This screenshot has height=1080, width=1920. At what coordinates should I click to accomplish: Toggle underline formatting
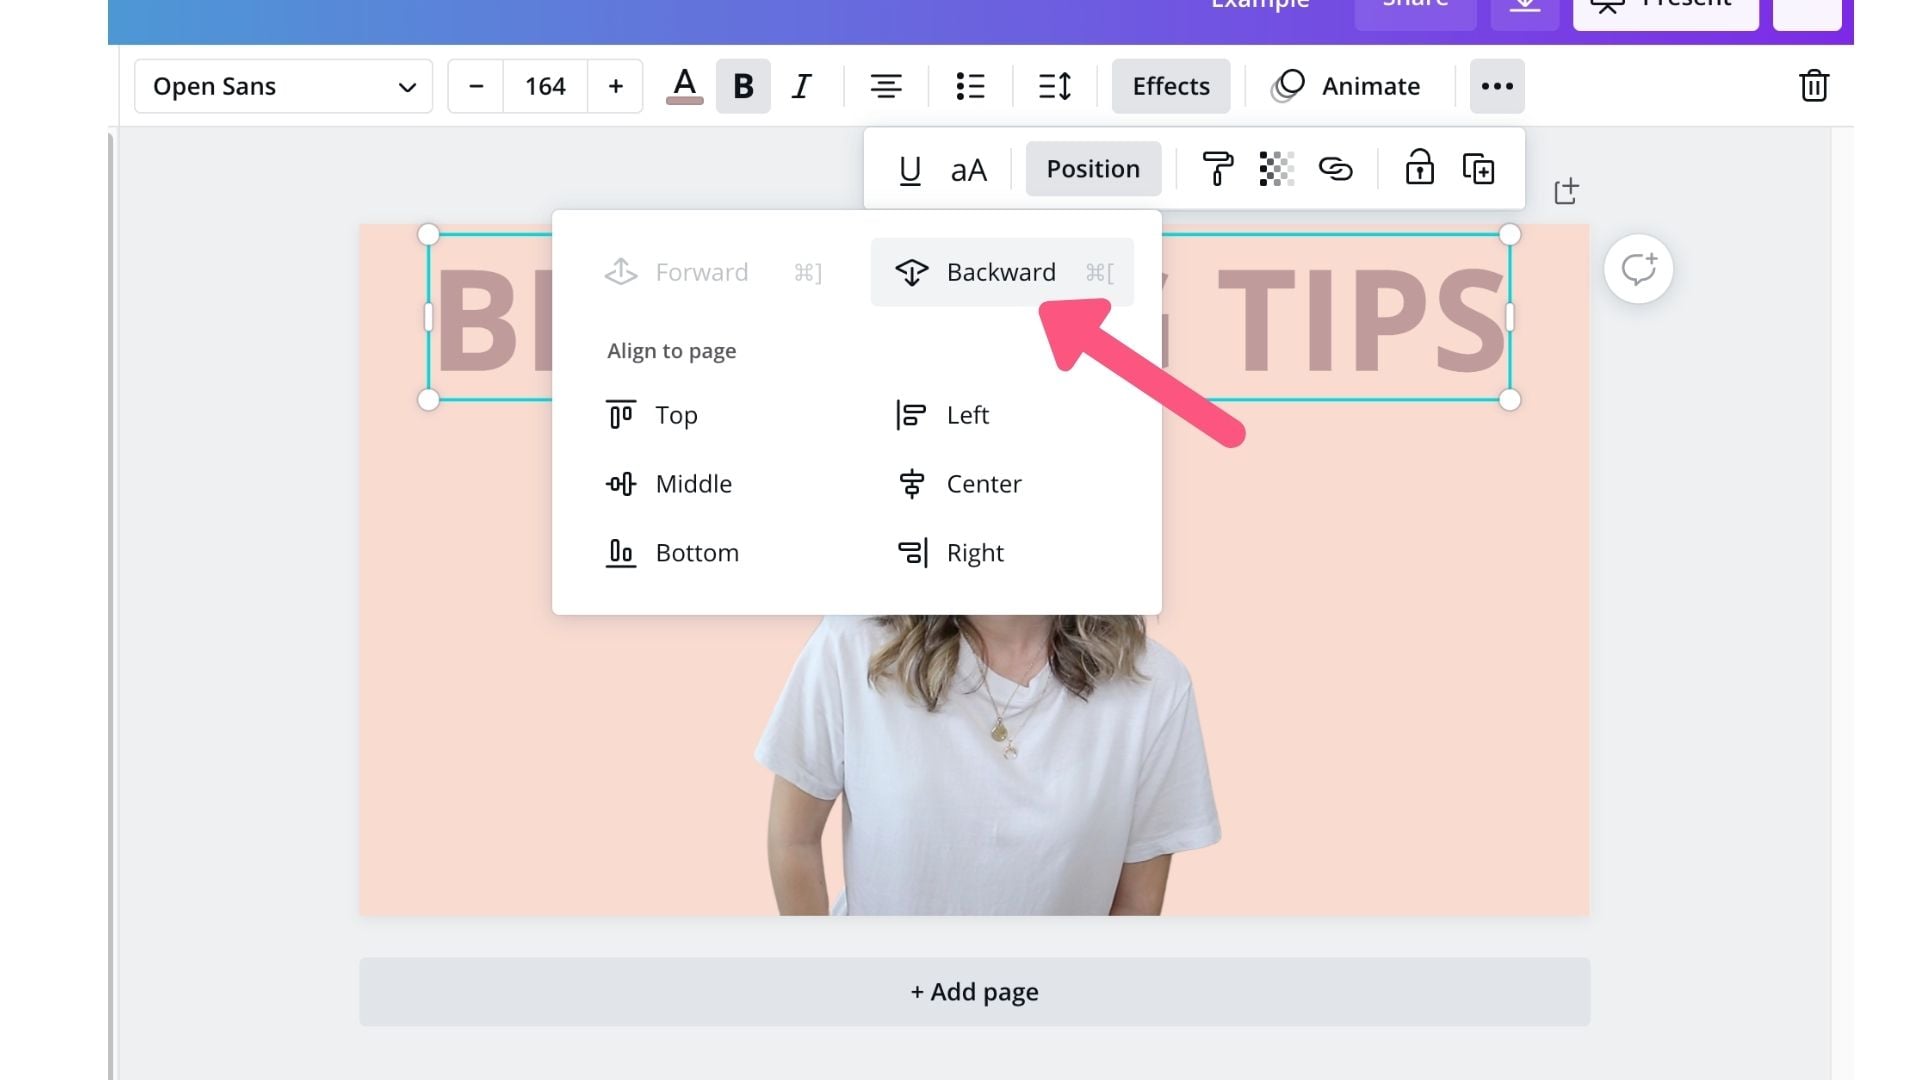click(x=909, y=169)
